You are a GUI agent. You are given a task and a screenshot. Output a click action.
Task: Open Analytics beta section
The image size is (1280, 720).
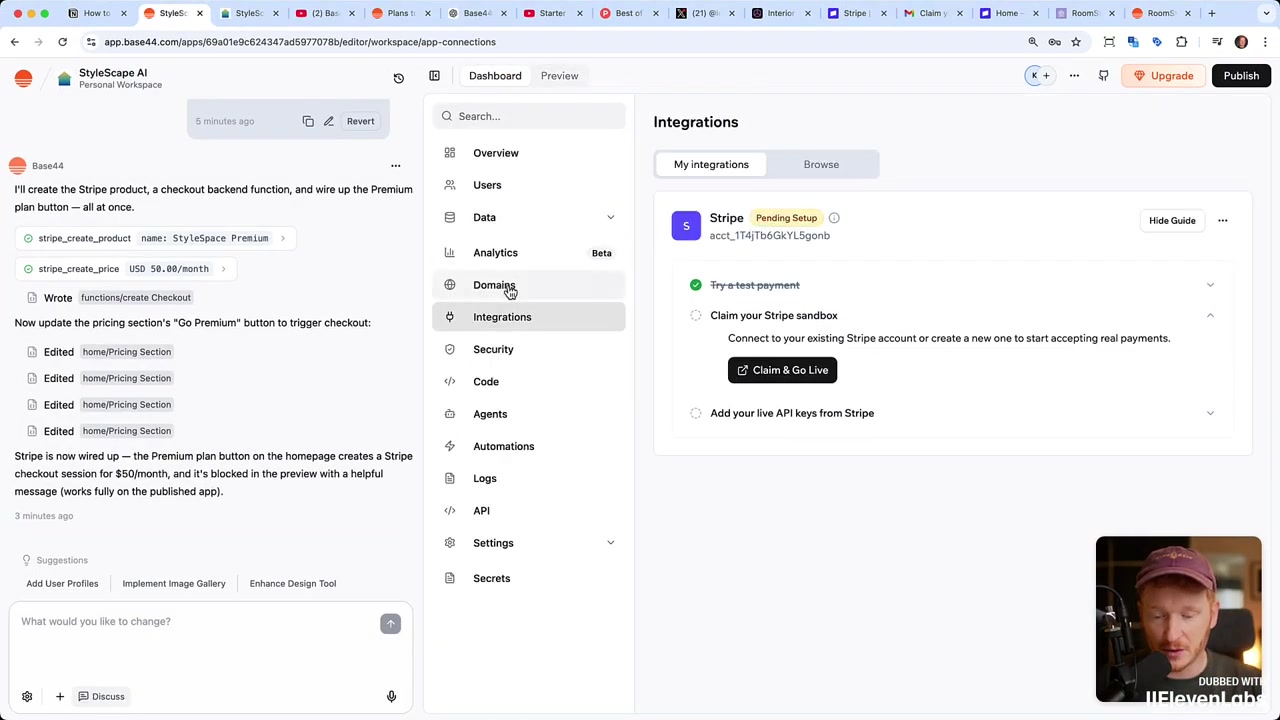[x=529, y=253]
